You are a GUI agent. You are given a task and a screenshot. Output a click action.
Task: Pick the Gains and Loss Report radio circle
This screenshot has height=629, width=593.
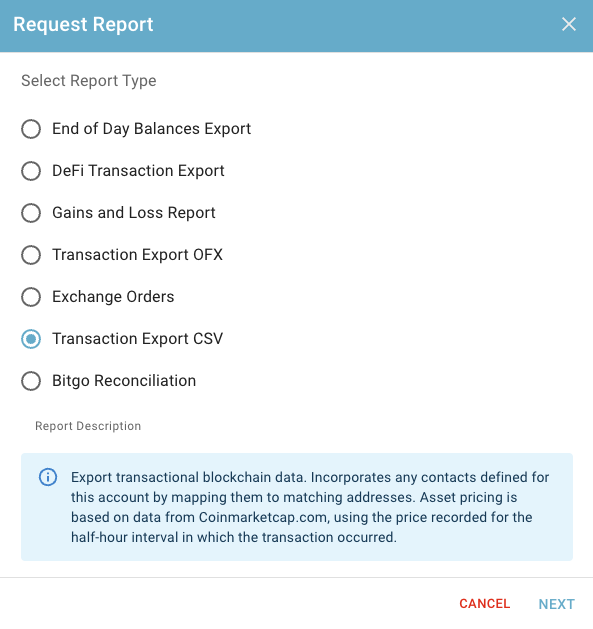31,213
